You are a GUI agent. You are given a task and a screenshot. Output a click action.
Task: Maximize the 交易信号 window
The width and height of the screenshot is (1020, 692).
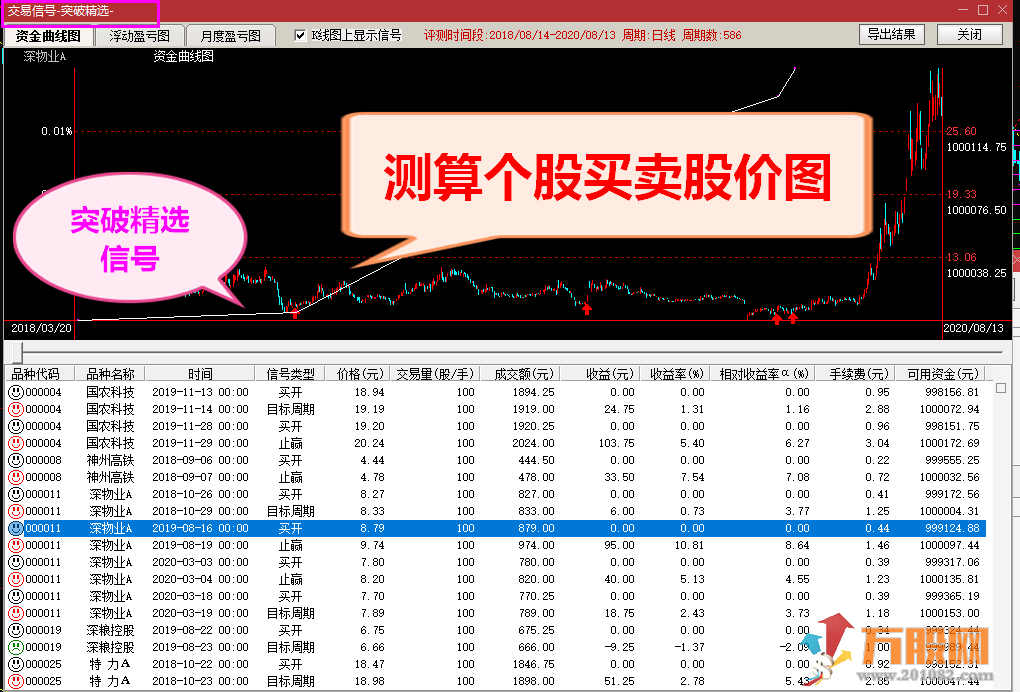click(983, 10)
